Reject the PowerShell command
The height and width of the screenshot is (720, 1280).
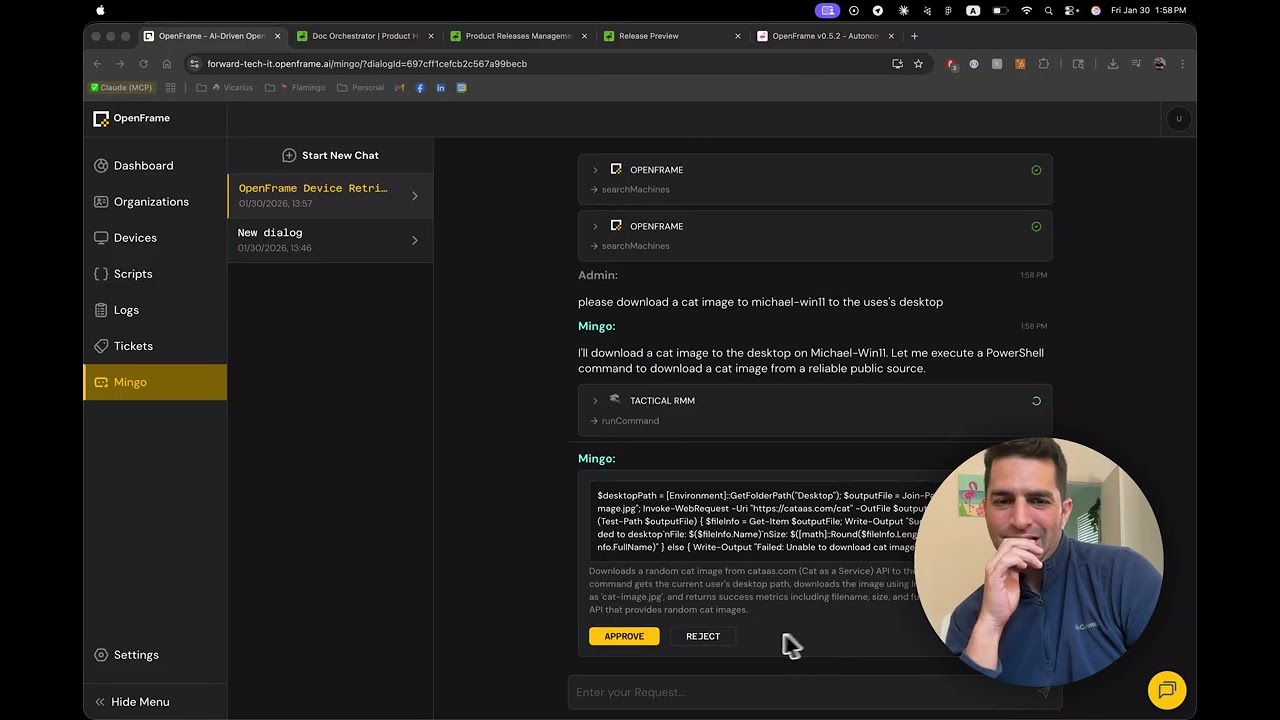tap(703, 636)
